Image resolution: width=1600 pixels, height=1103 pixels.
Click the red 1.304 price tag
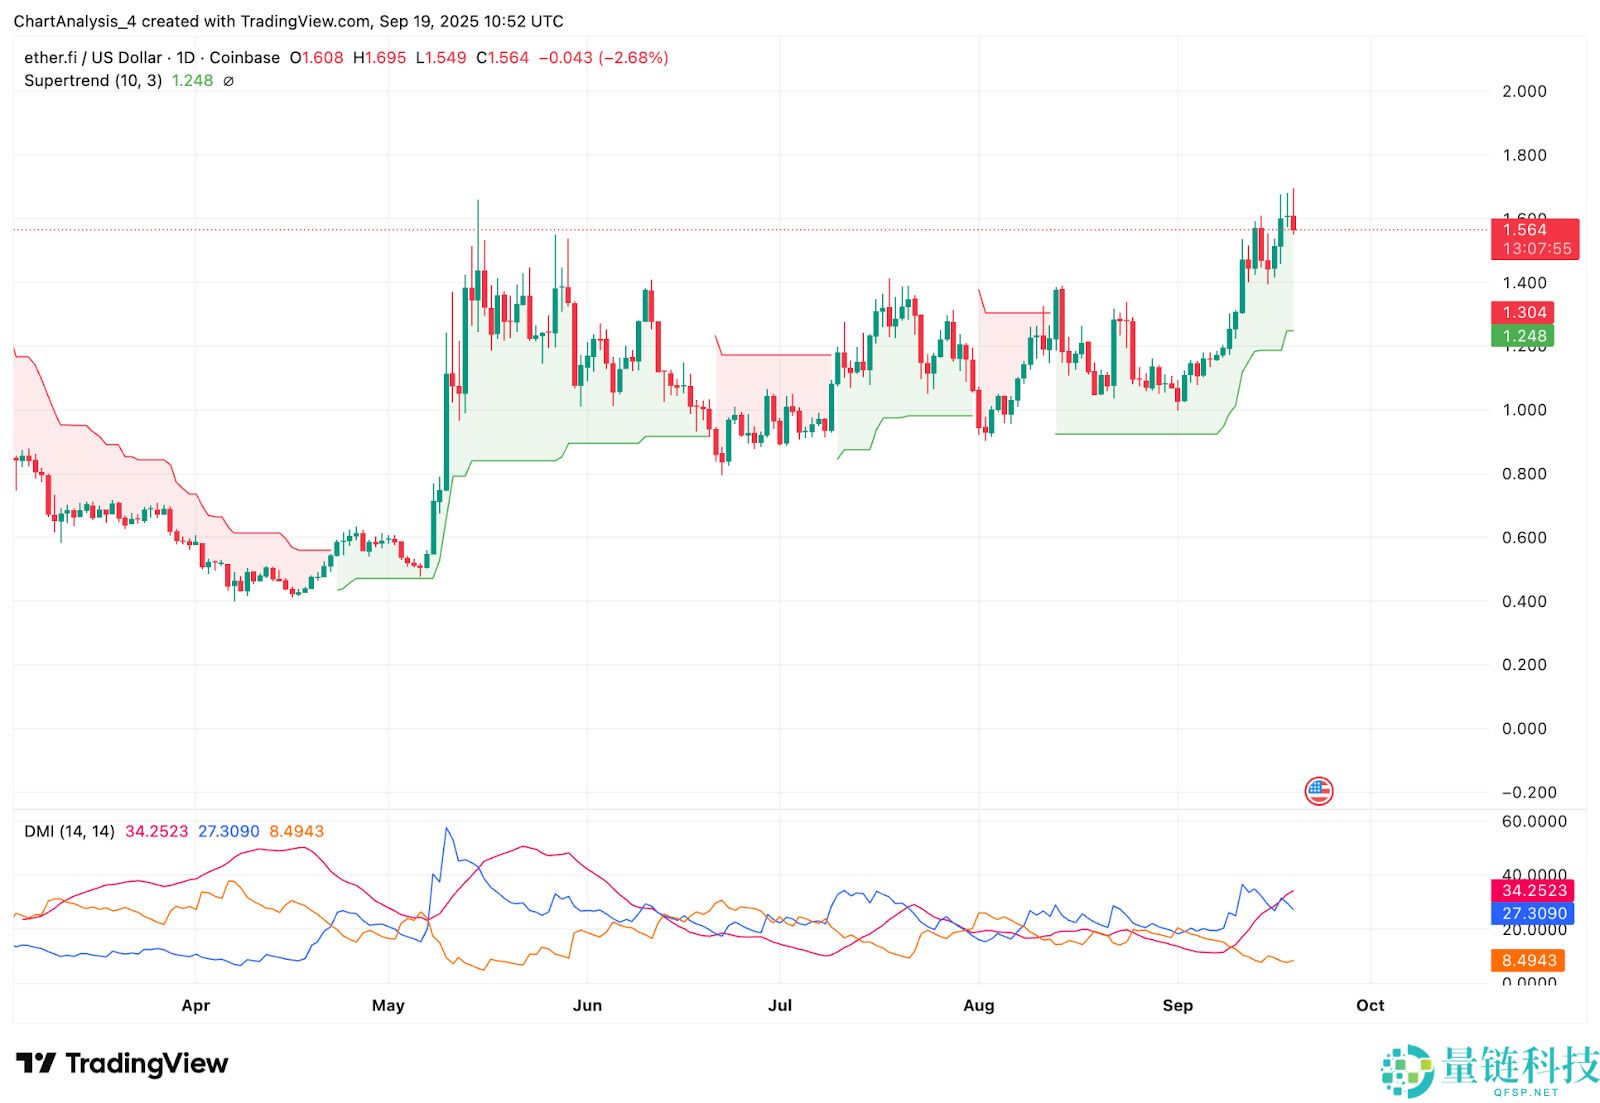click(x=1524, y=313)
